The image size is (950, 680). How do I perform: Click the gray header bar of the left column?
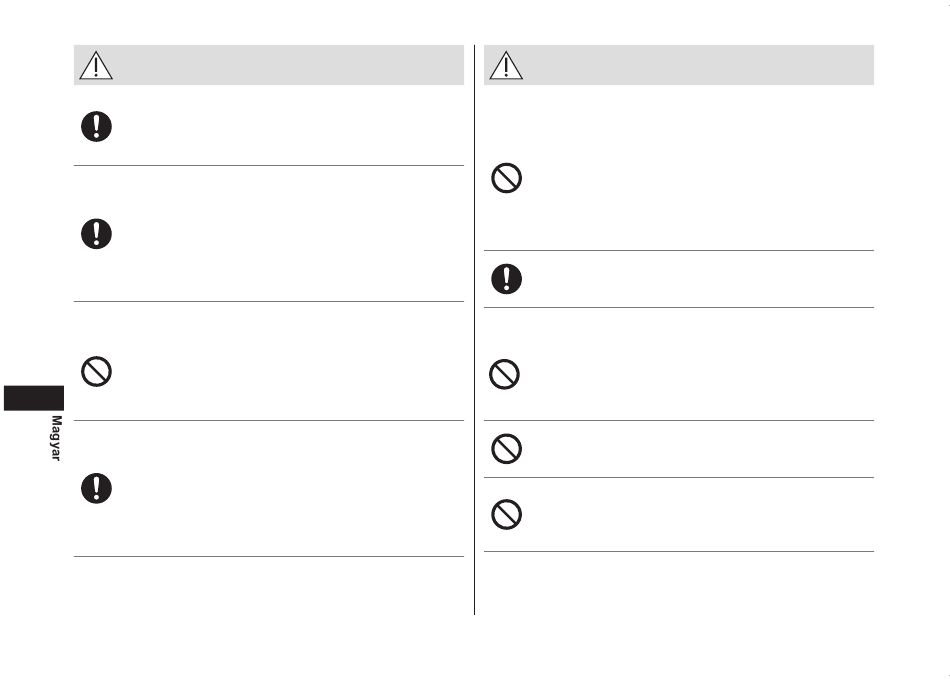269,65
